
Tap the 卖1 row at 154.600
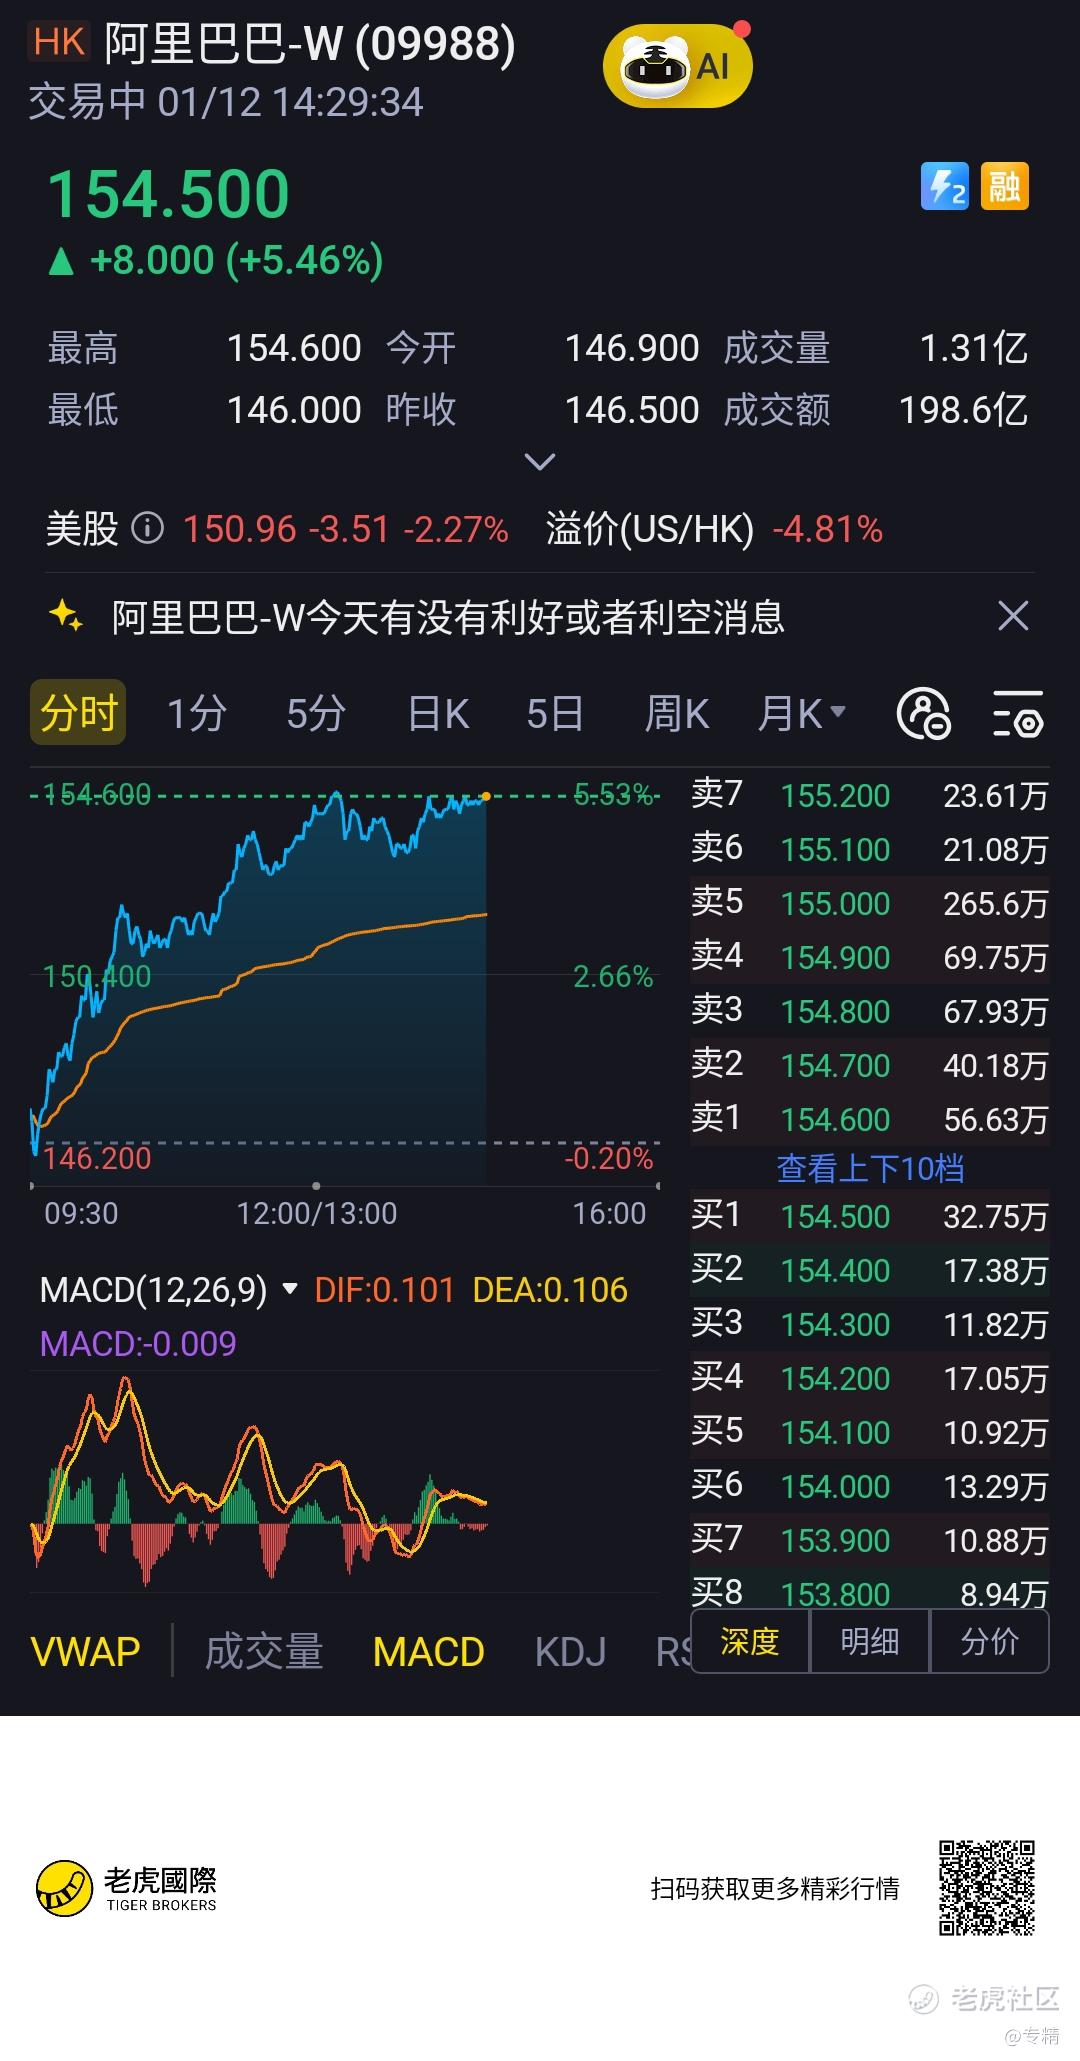pyautogui.click(x=870, y=1119)
